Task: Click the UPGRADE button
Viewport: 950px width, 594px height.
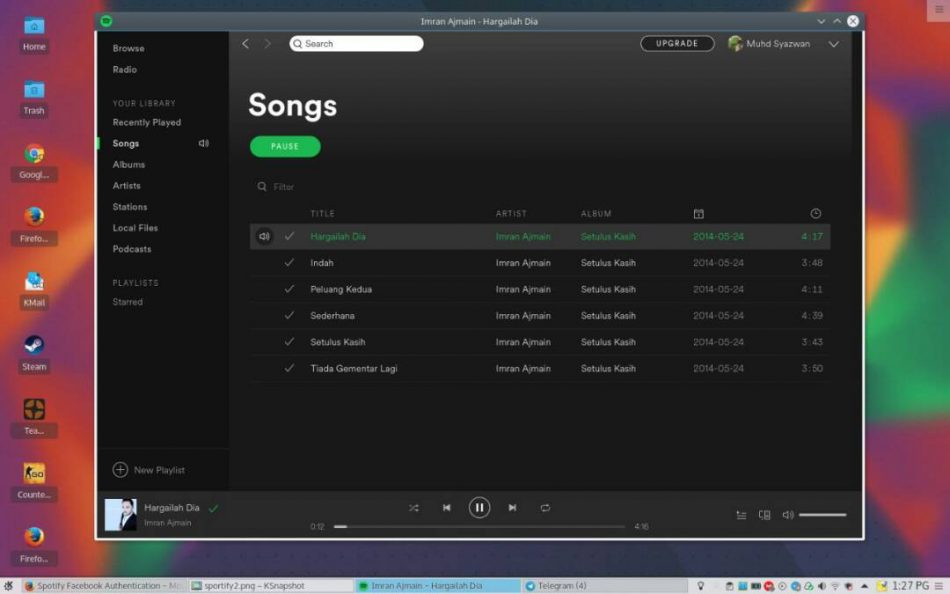Action: coord(677,44)
